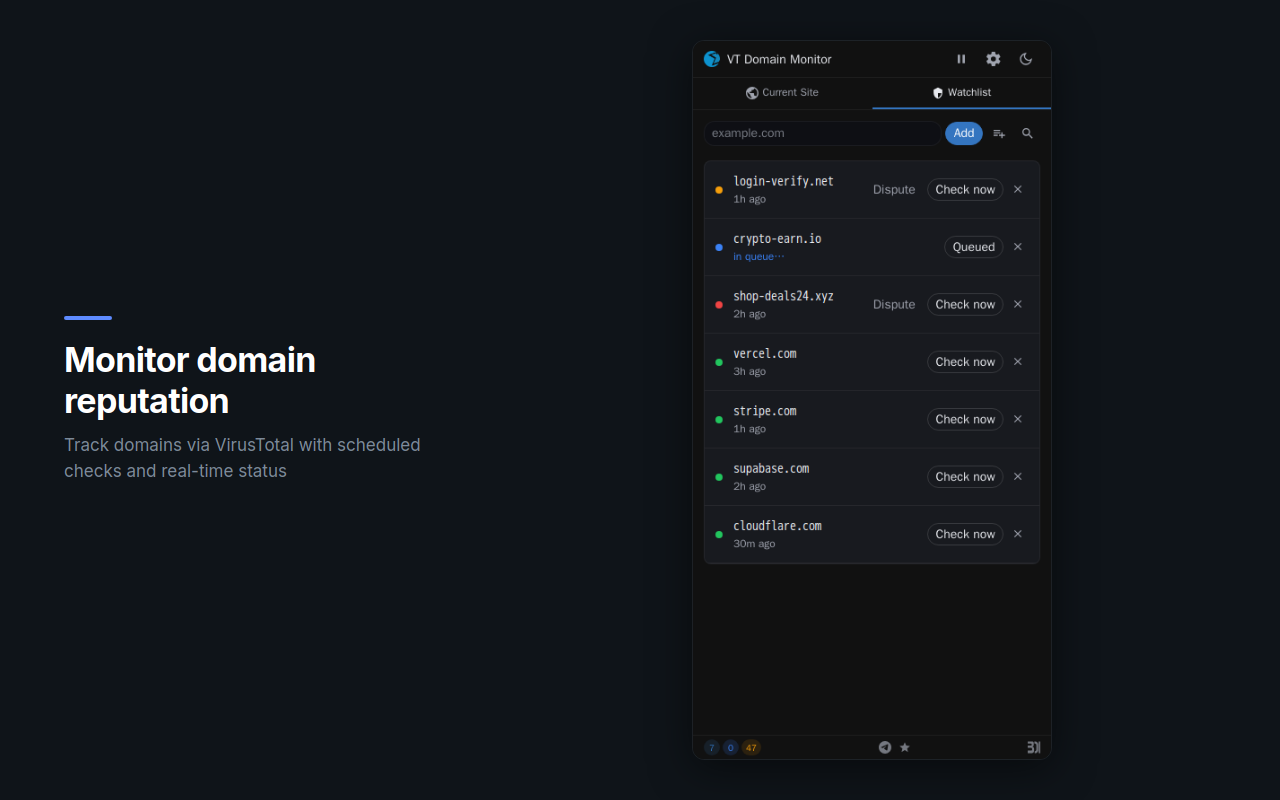The image size is (1280, 800).
Task: Click the green status dot for stripe.com
Action: point(718,419)
